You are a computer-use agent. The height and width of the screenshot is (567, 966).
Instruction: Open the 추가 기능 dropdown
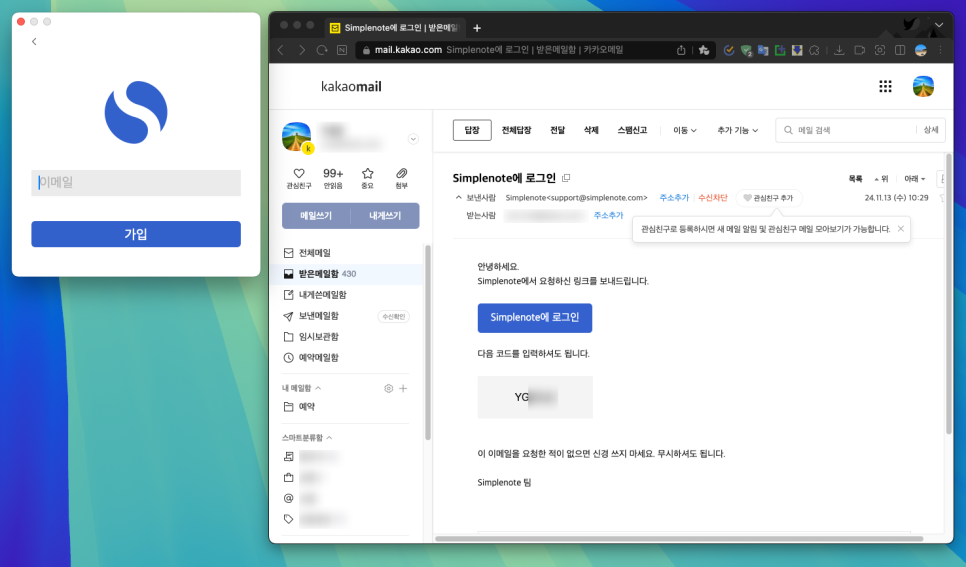[737, 130]
